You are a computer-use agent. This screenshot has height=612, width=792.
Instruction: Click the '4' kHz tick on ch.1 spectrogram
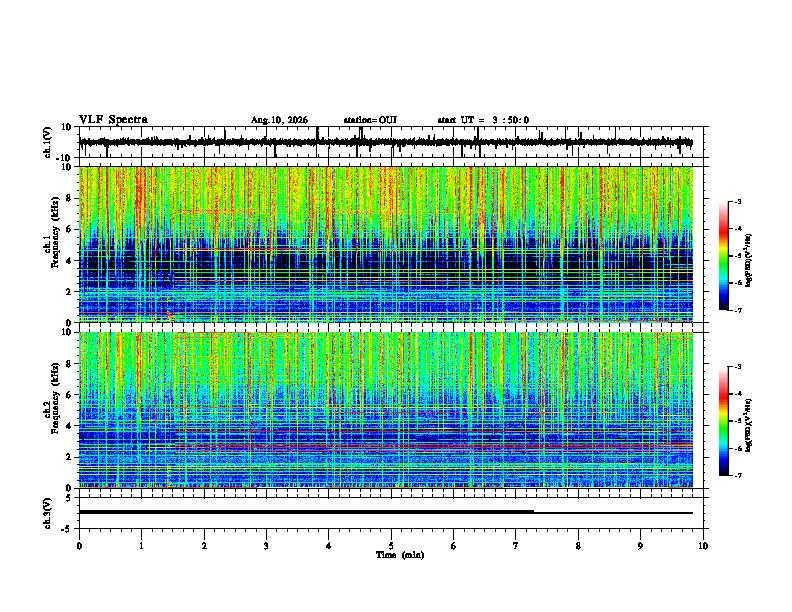[70, 261]
